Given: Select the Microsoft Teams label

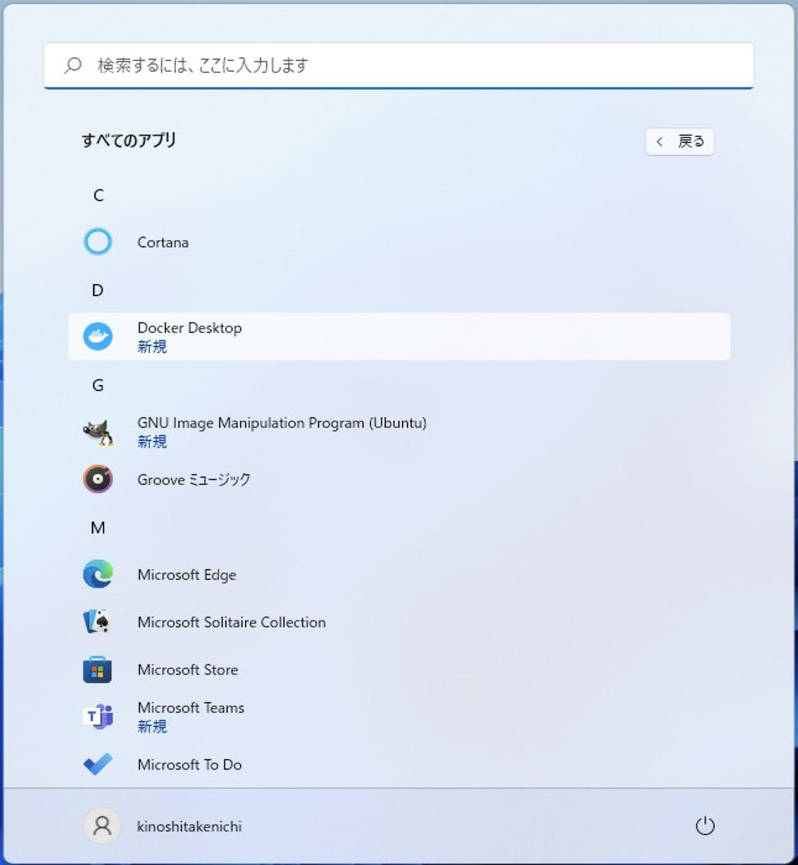Looking at the screenshot, I should point(191,708).
